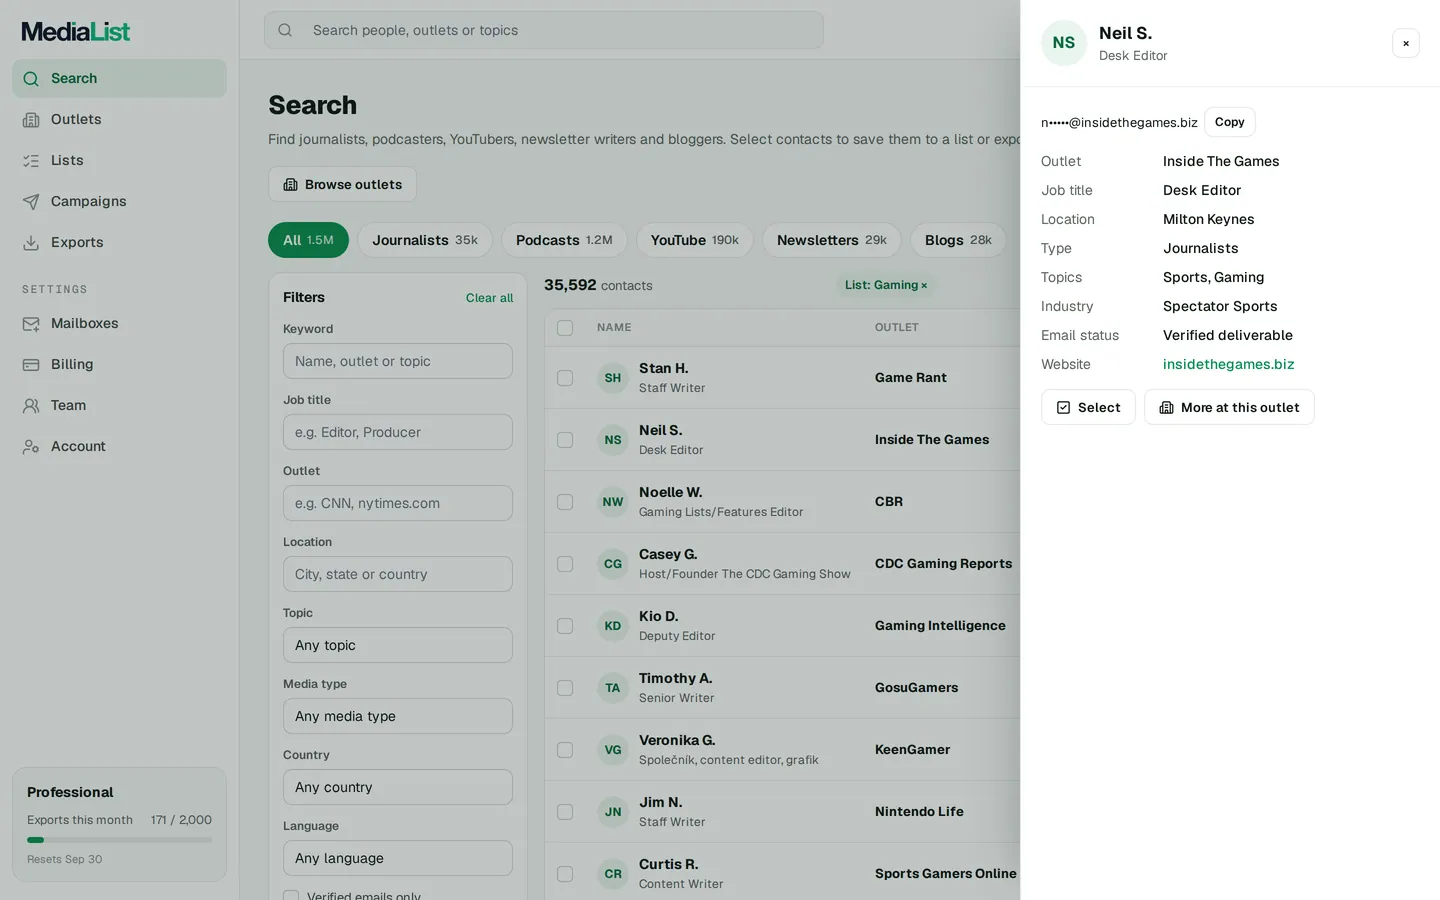Click the Account user icon
Image resolution: width=1440 pixels, height=900 pixels.
pos(31,447)
